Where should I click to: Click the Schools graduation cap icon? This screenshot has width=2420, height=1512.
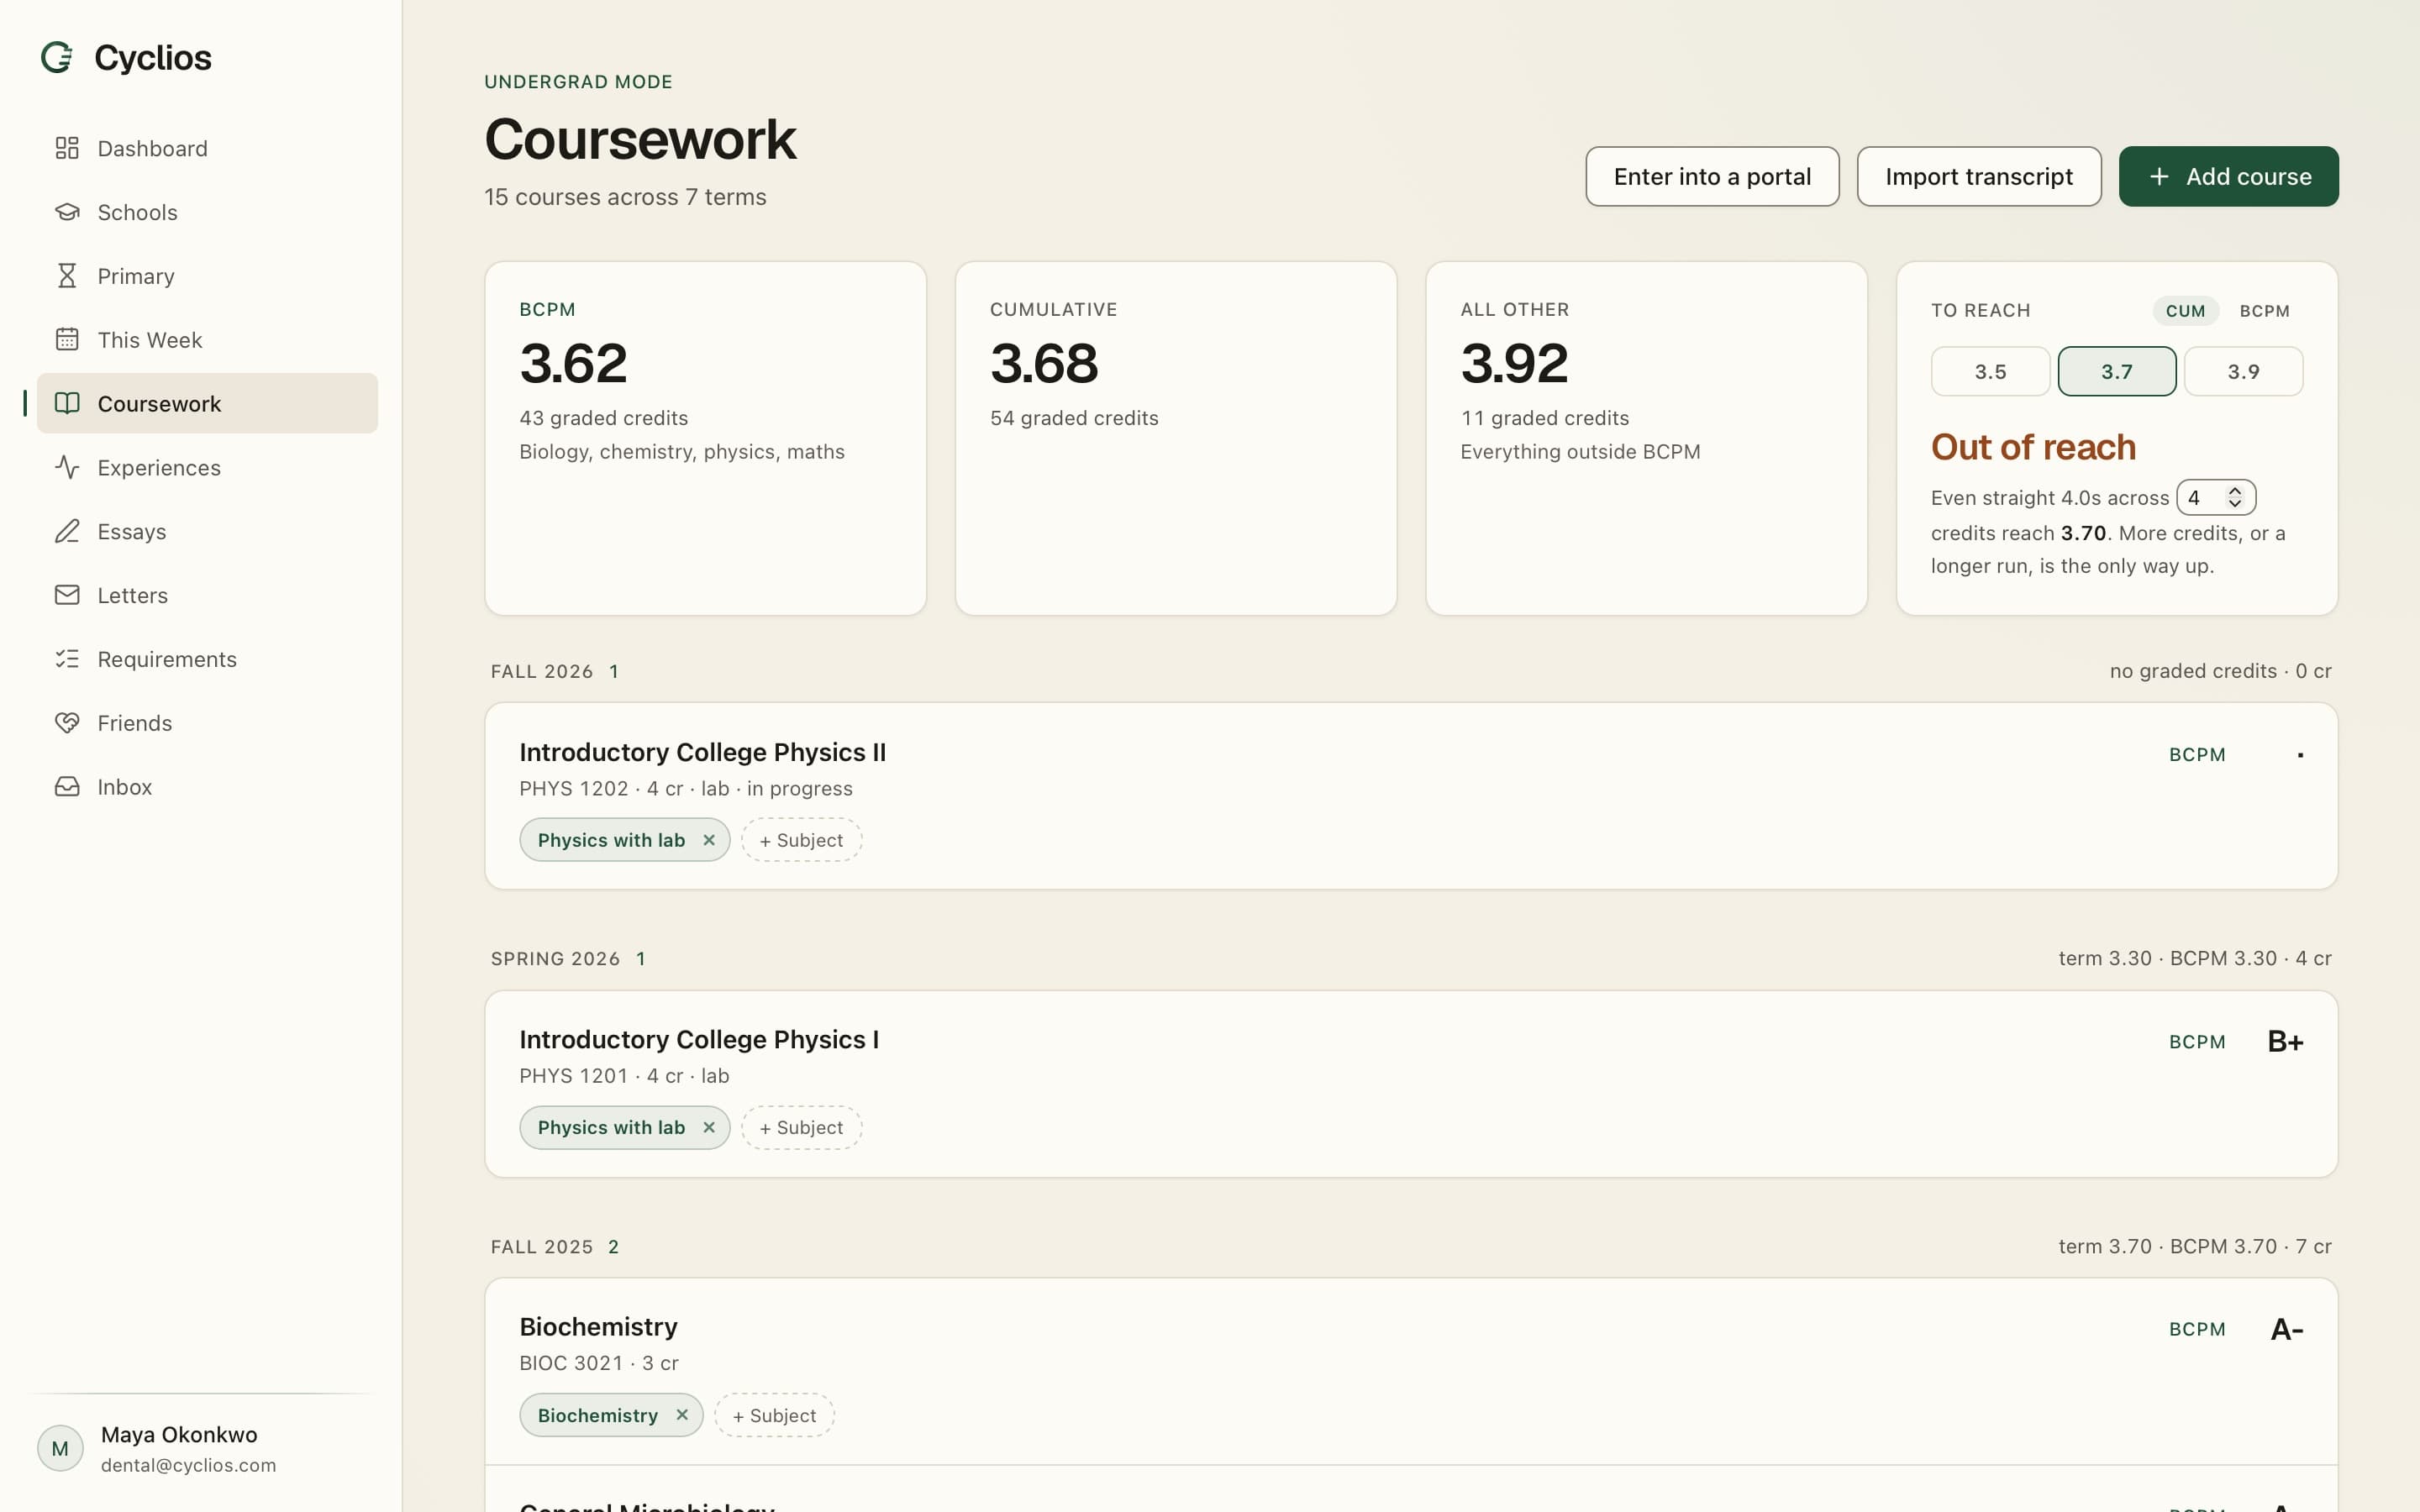point(67,212)
